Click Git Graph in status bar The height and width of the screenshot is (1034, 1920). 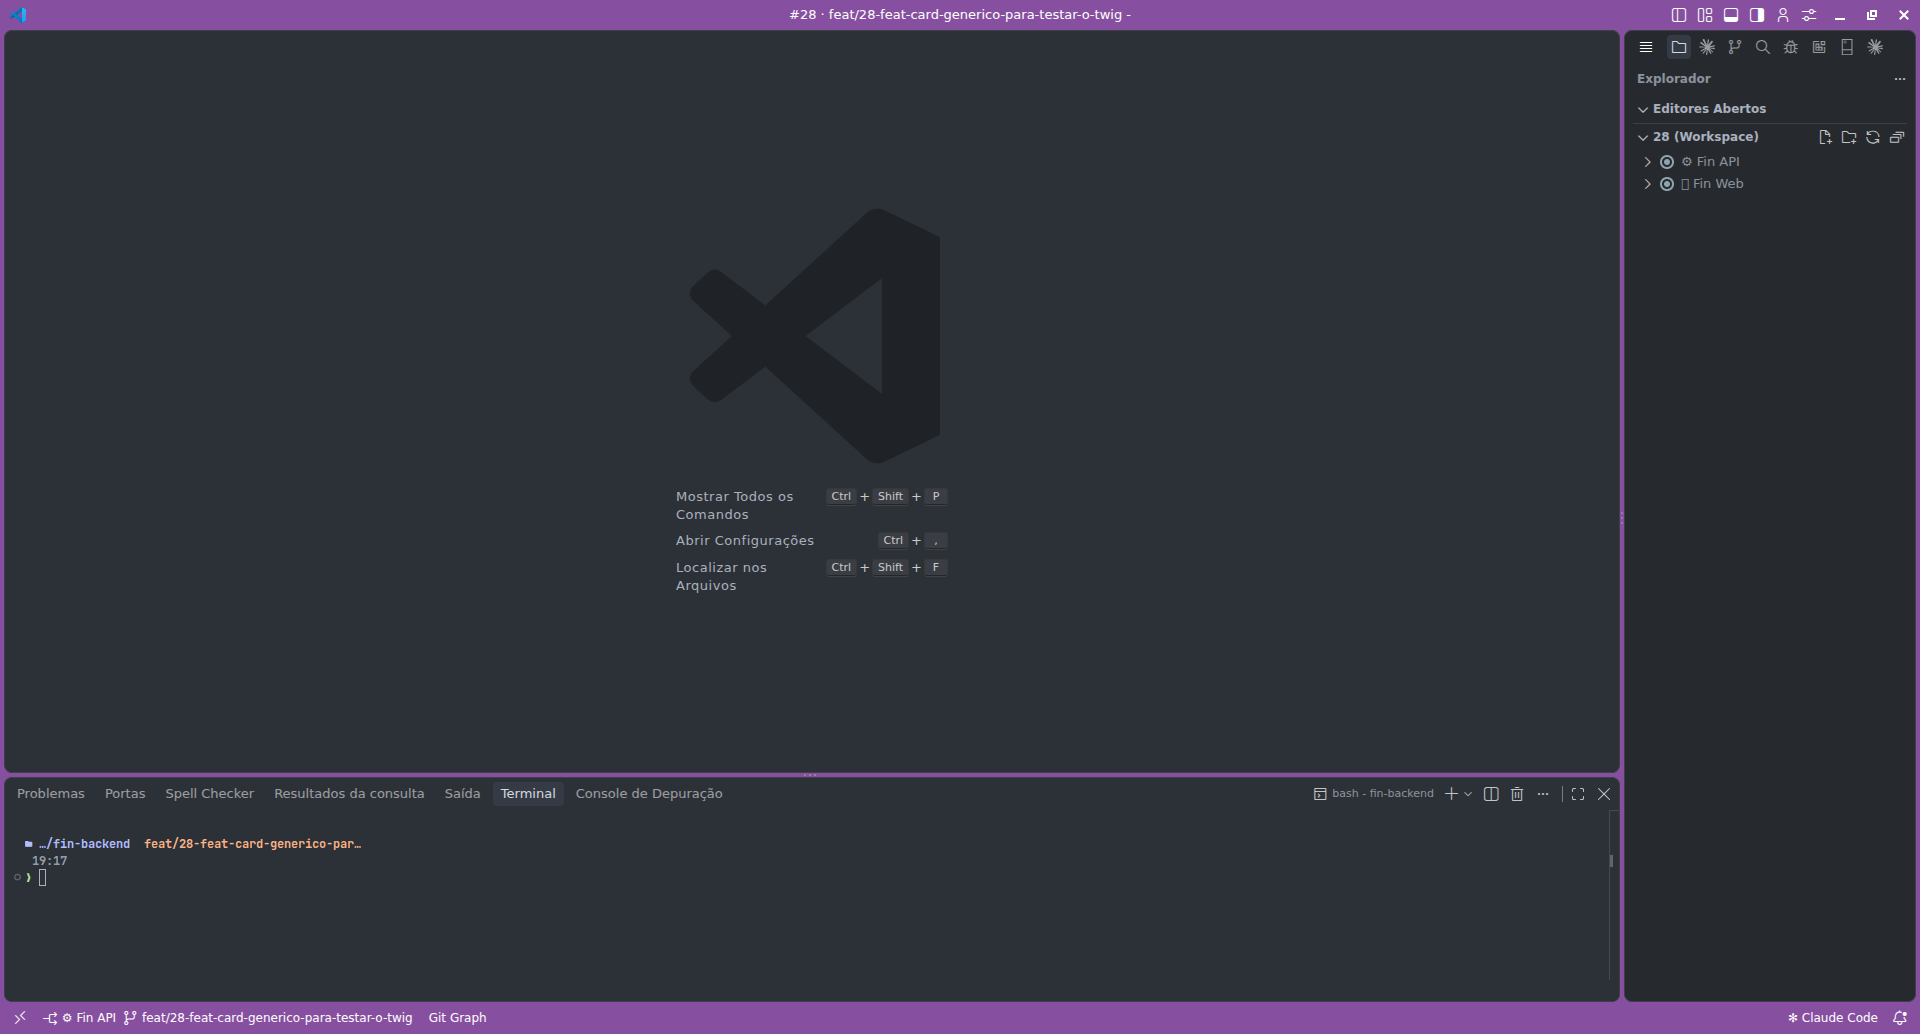click(x=457, y=1018)
